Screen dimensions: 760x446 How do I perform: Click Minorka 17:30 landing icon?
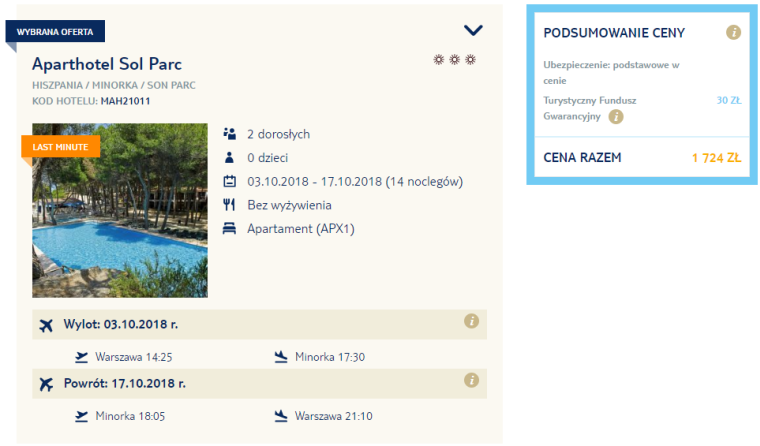pyautogui.click(x=281, y=357)
